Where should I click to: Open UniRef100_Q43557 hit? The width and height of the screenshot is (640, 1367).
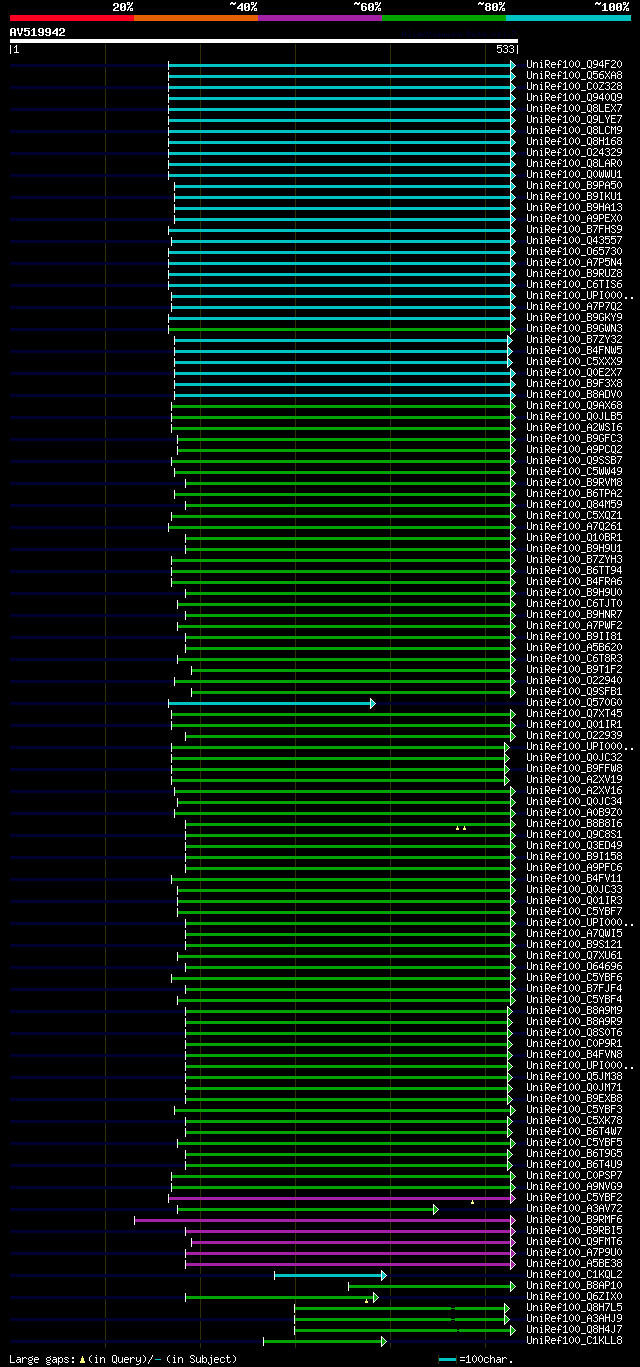[x=574, y=240]
